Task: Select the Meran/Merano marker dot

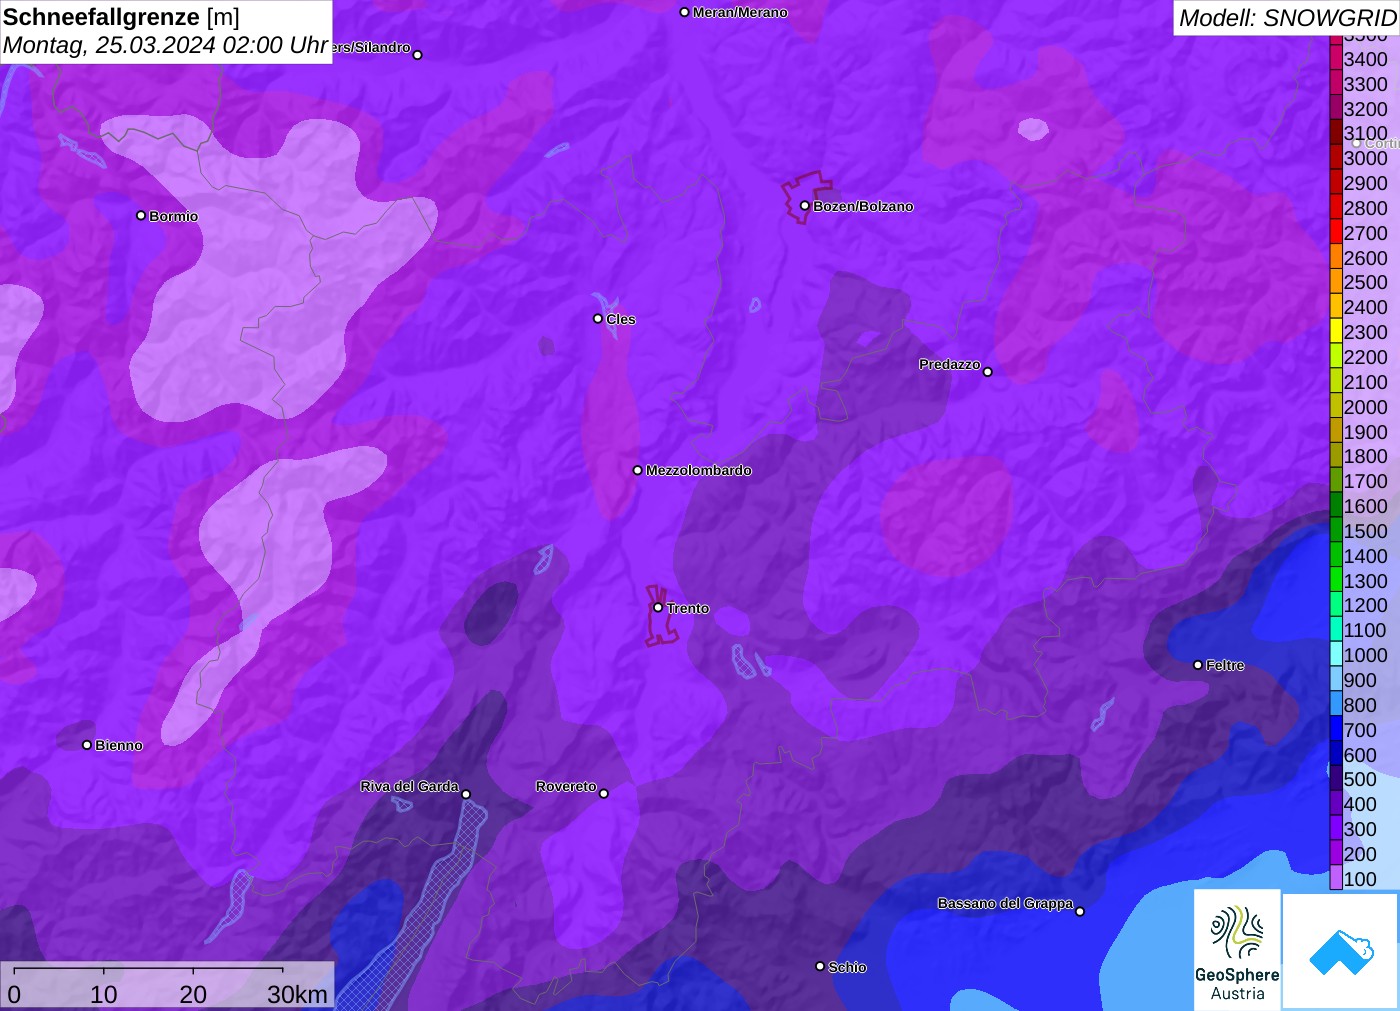Action: (685, 12)
